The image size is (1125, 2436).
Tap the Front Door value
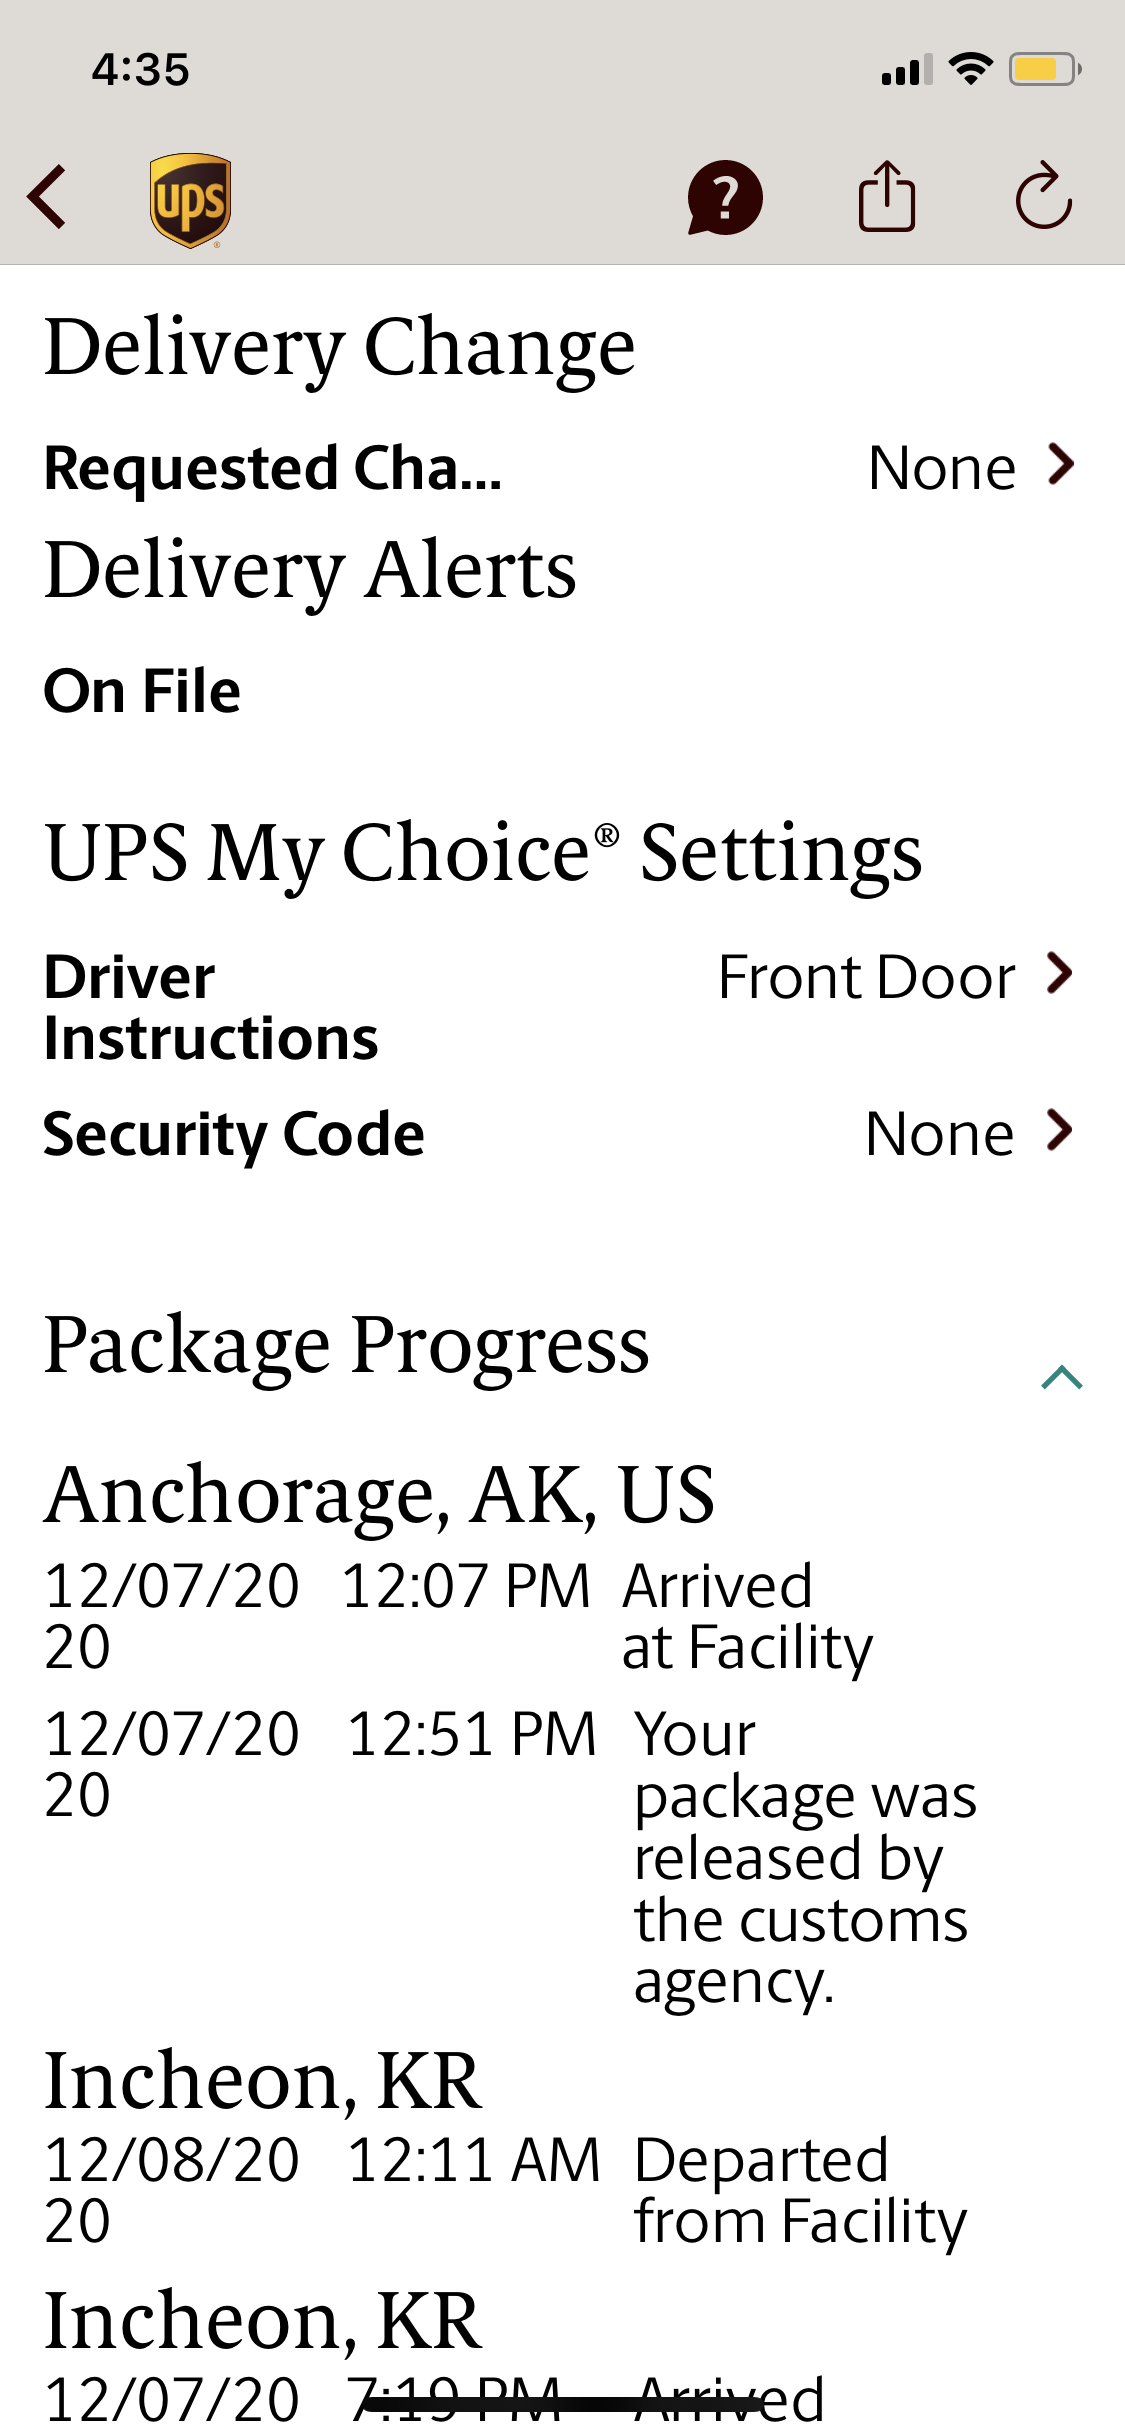866,977
